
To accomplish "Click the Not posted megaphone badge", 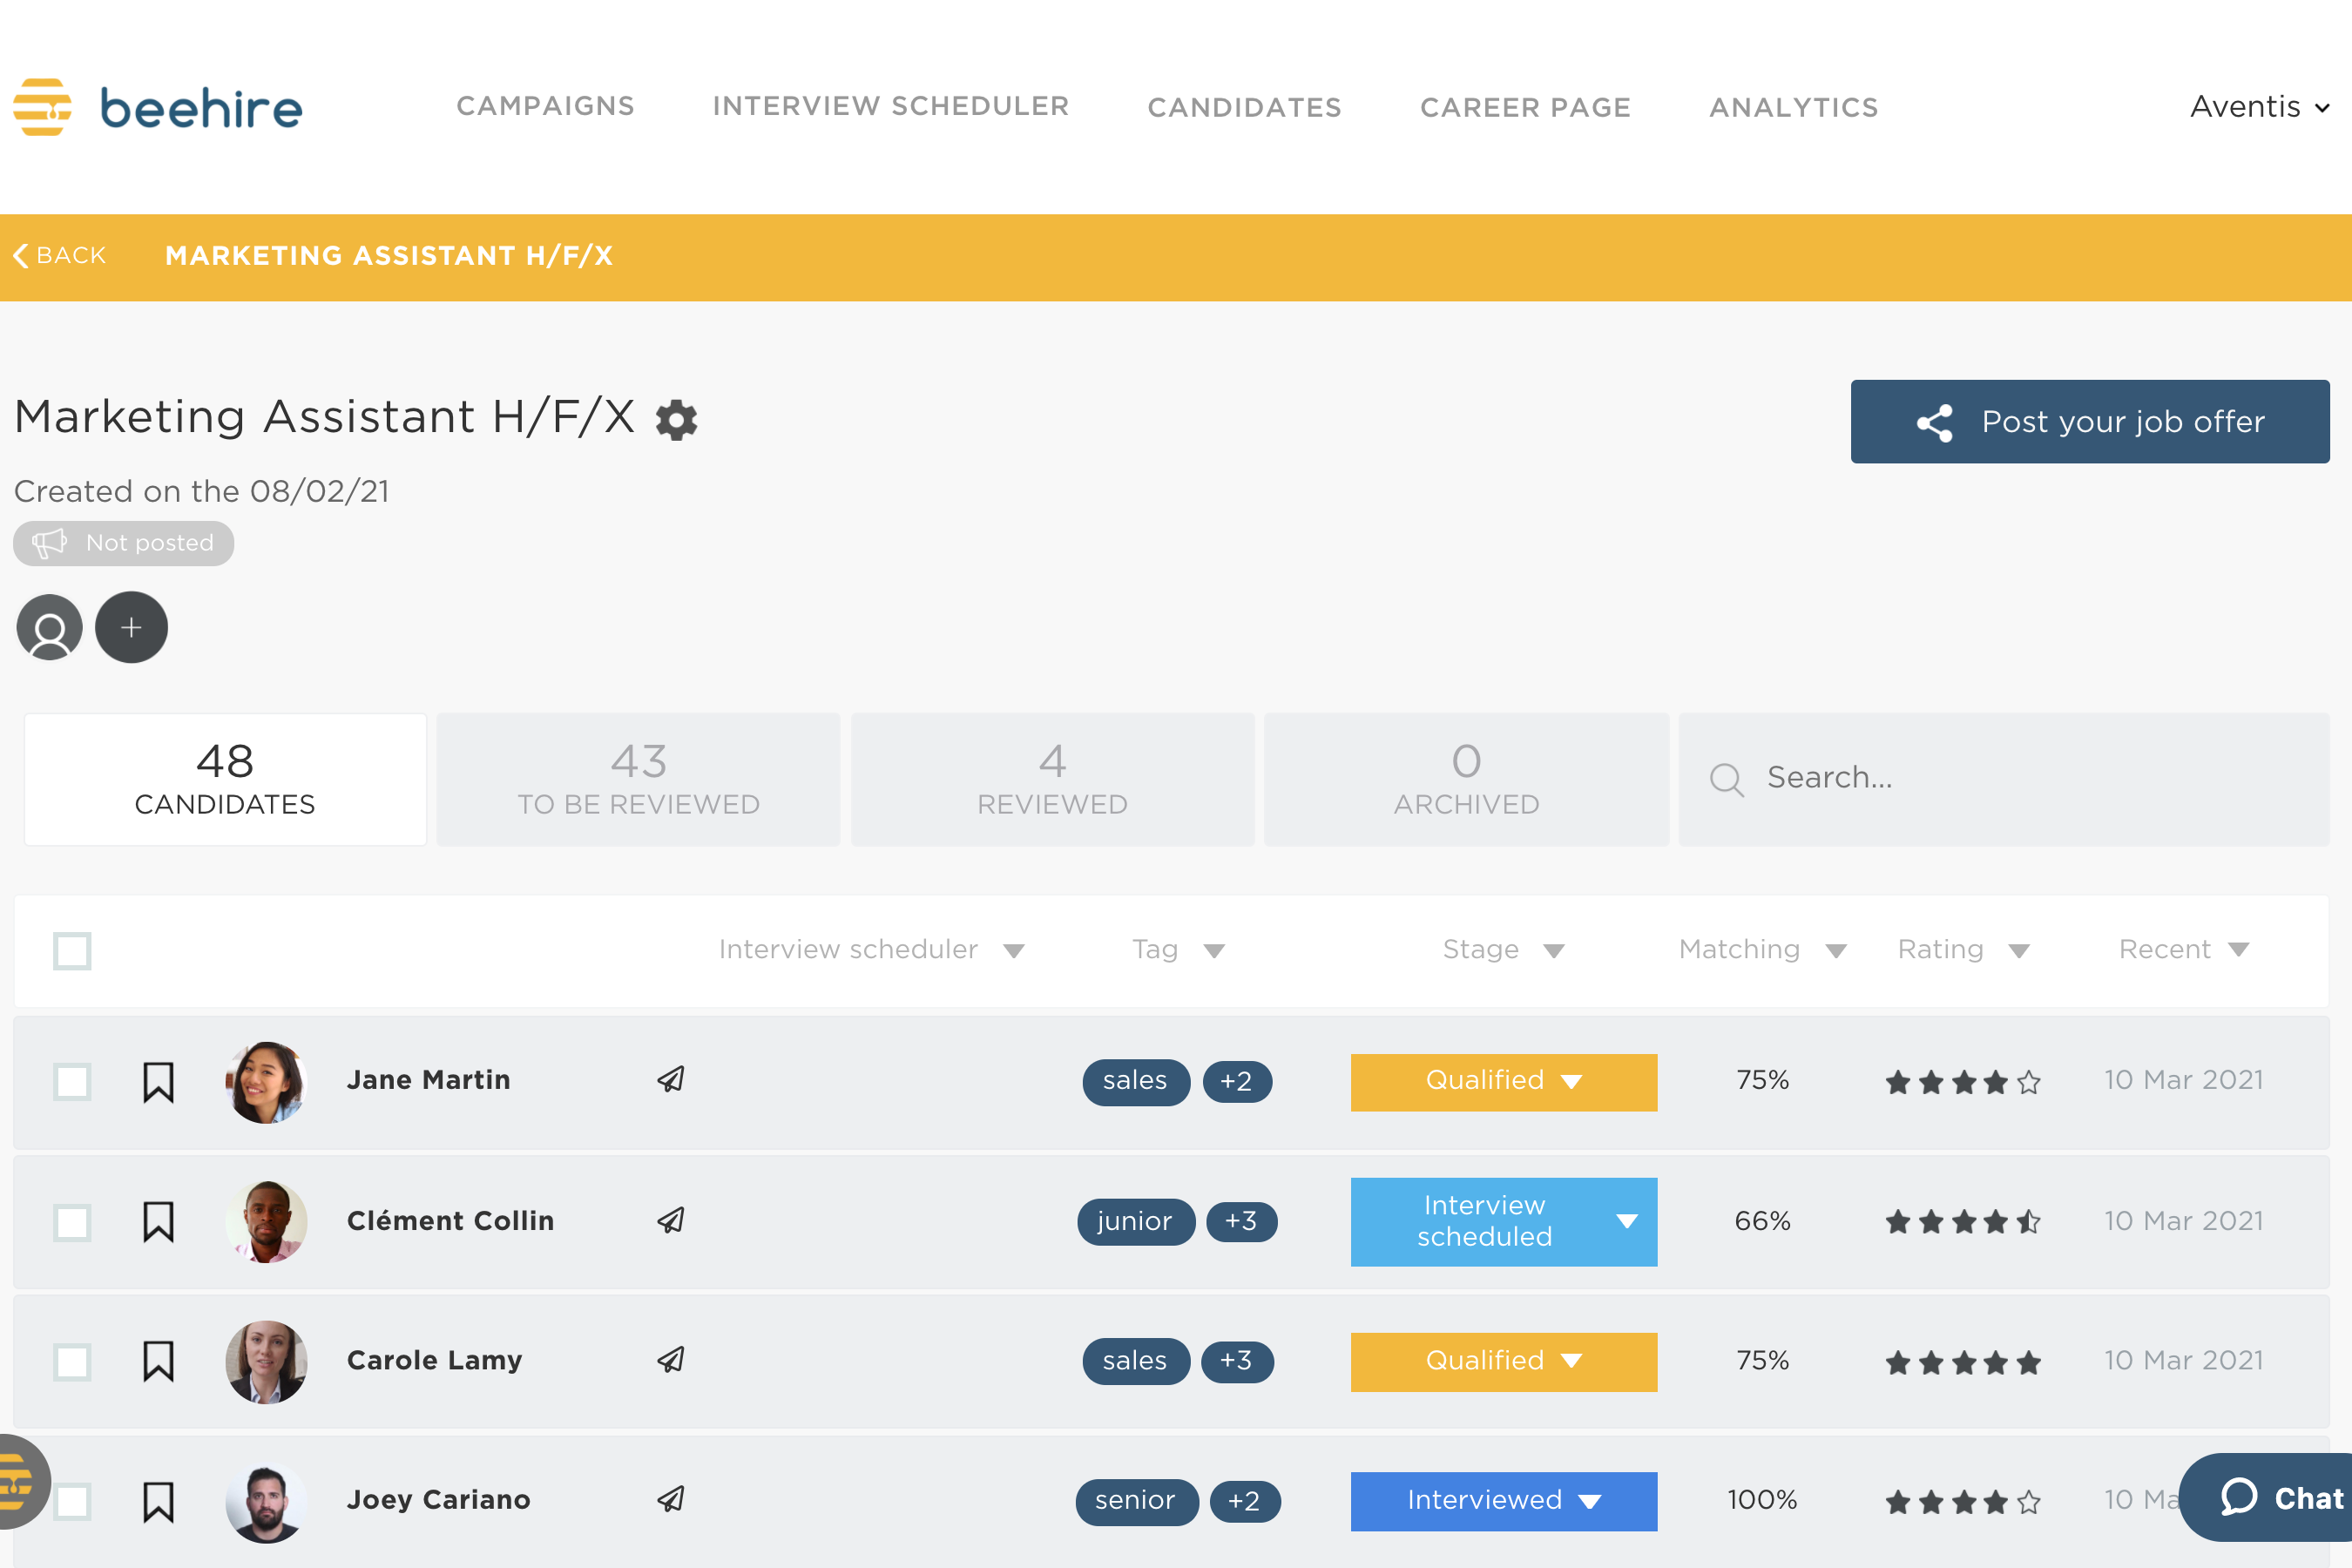I will (x=122, y=543).
